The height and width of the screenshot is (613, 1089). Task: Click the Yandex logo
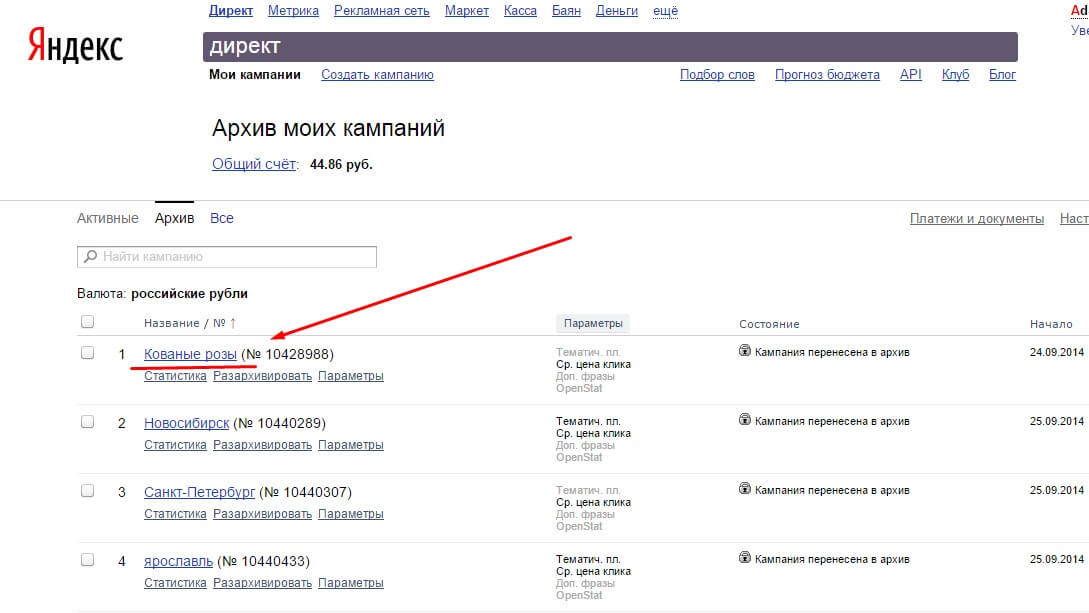(75, 46)
